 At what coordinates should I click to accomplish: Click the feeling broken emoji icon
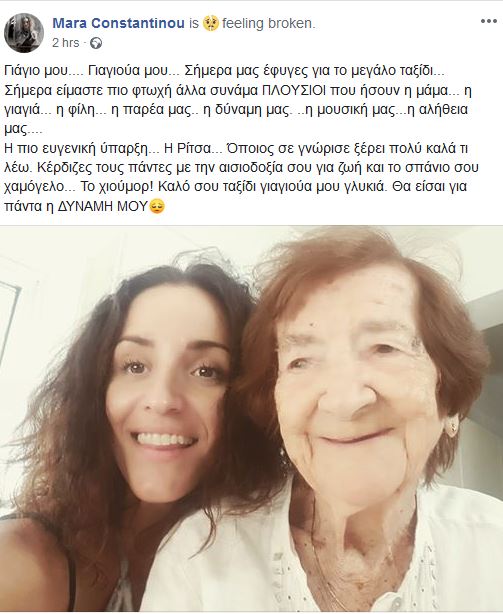pos(211,23)
